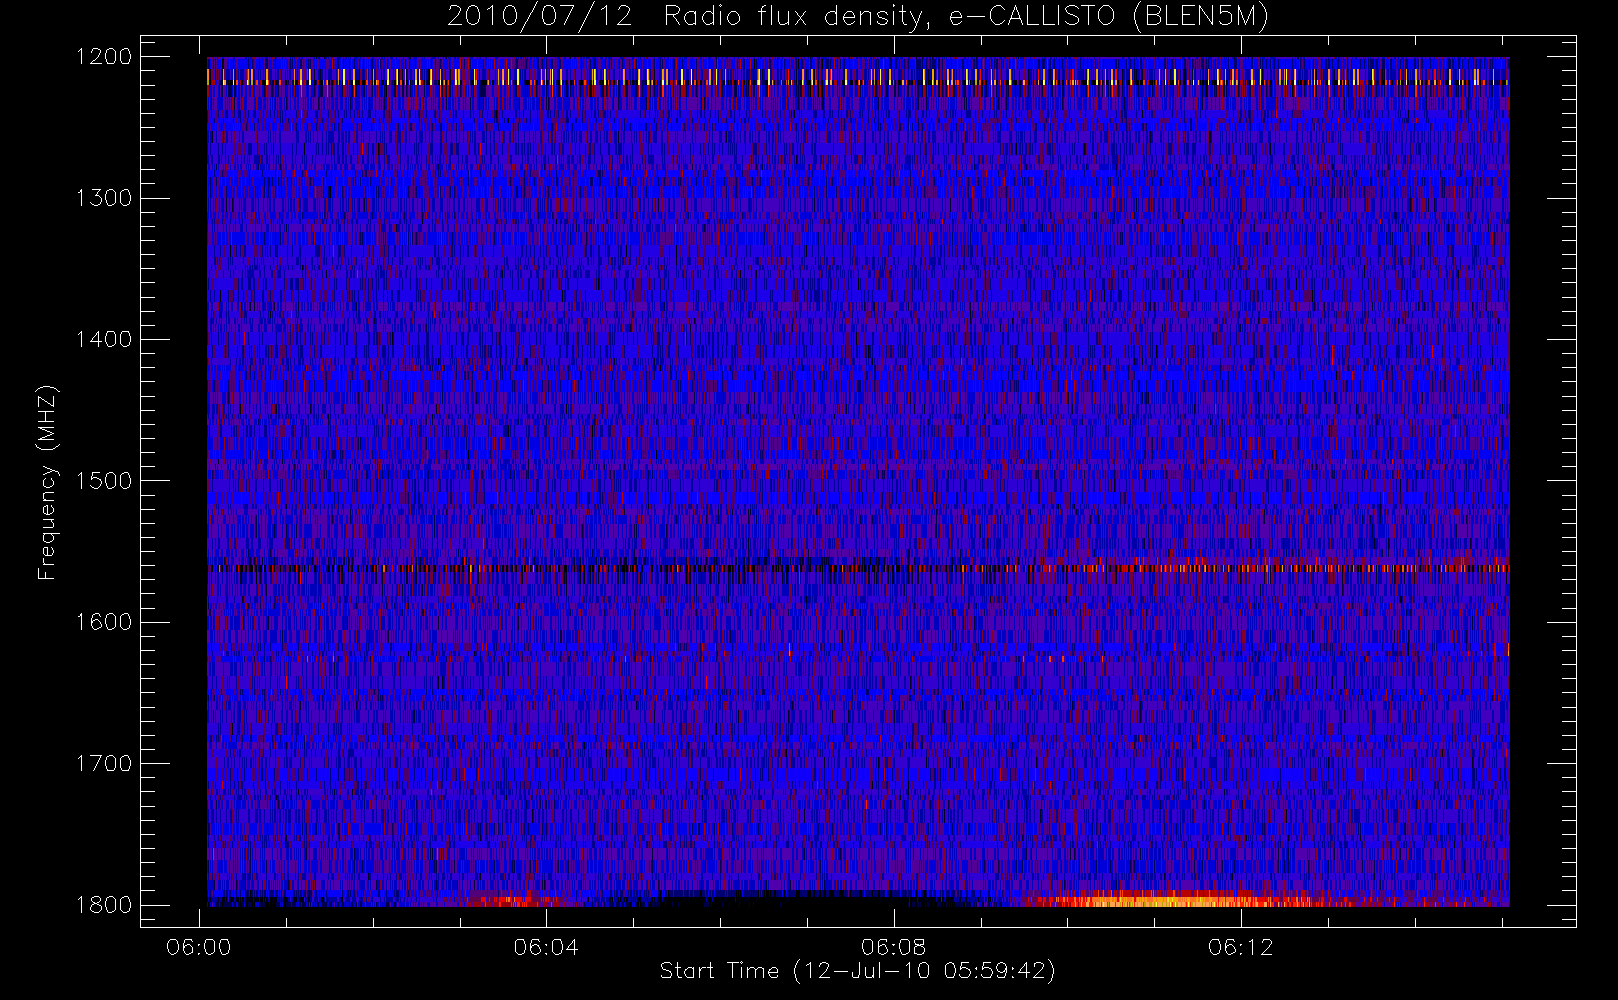Select the 1800 frequency axis label
Screen dimensions: 1618x1000
coord(104,905)
